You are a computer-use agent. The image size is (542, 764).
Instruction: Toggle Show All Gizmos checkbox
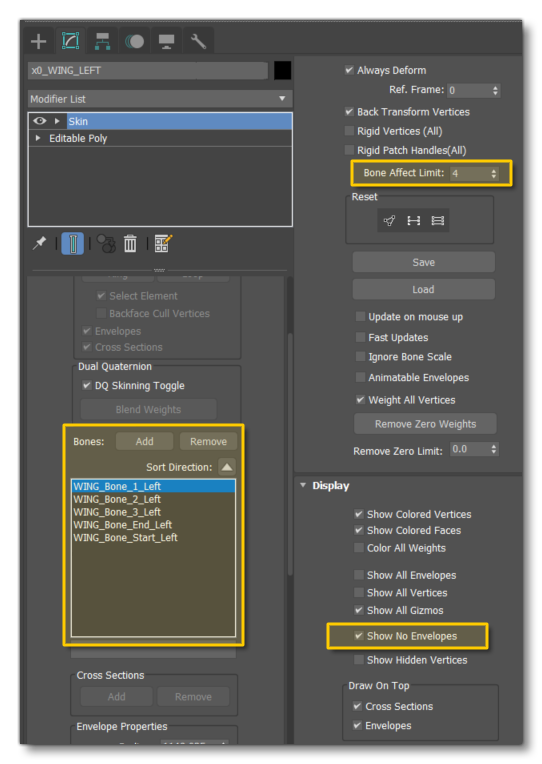pos(359,610)
